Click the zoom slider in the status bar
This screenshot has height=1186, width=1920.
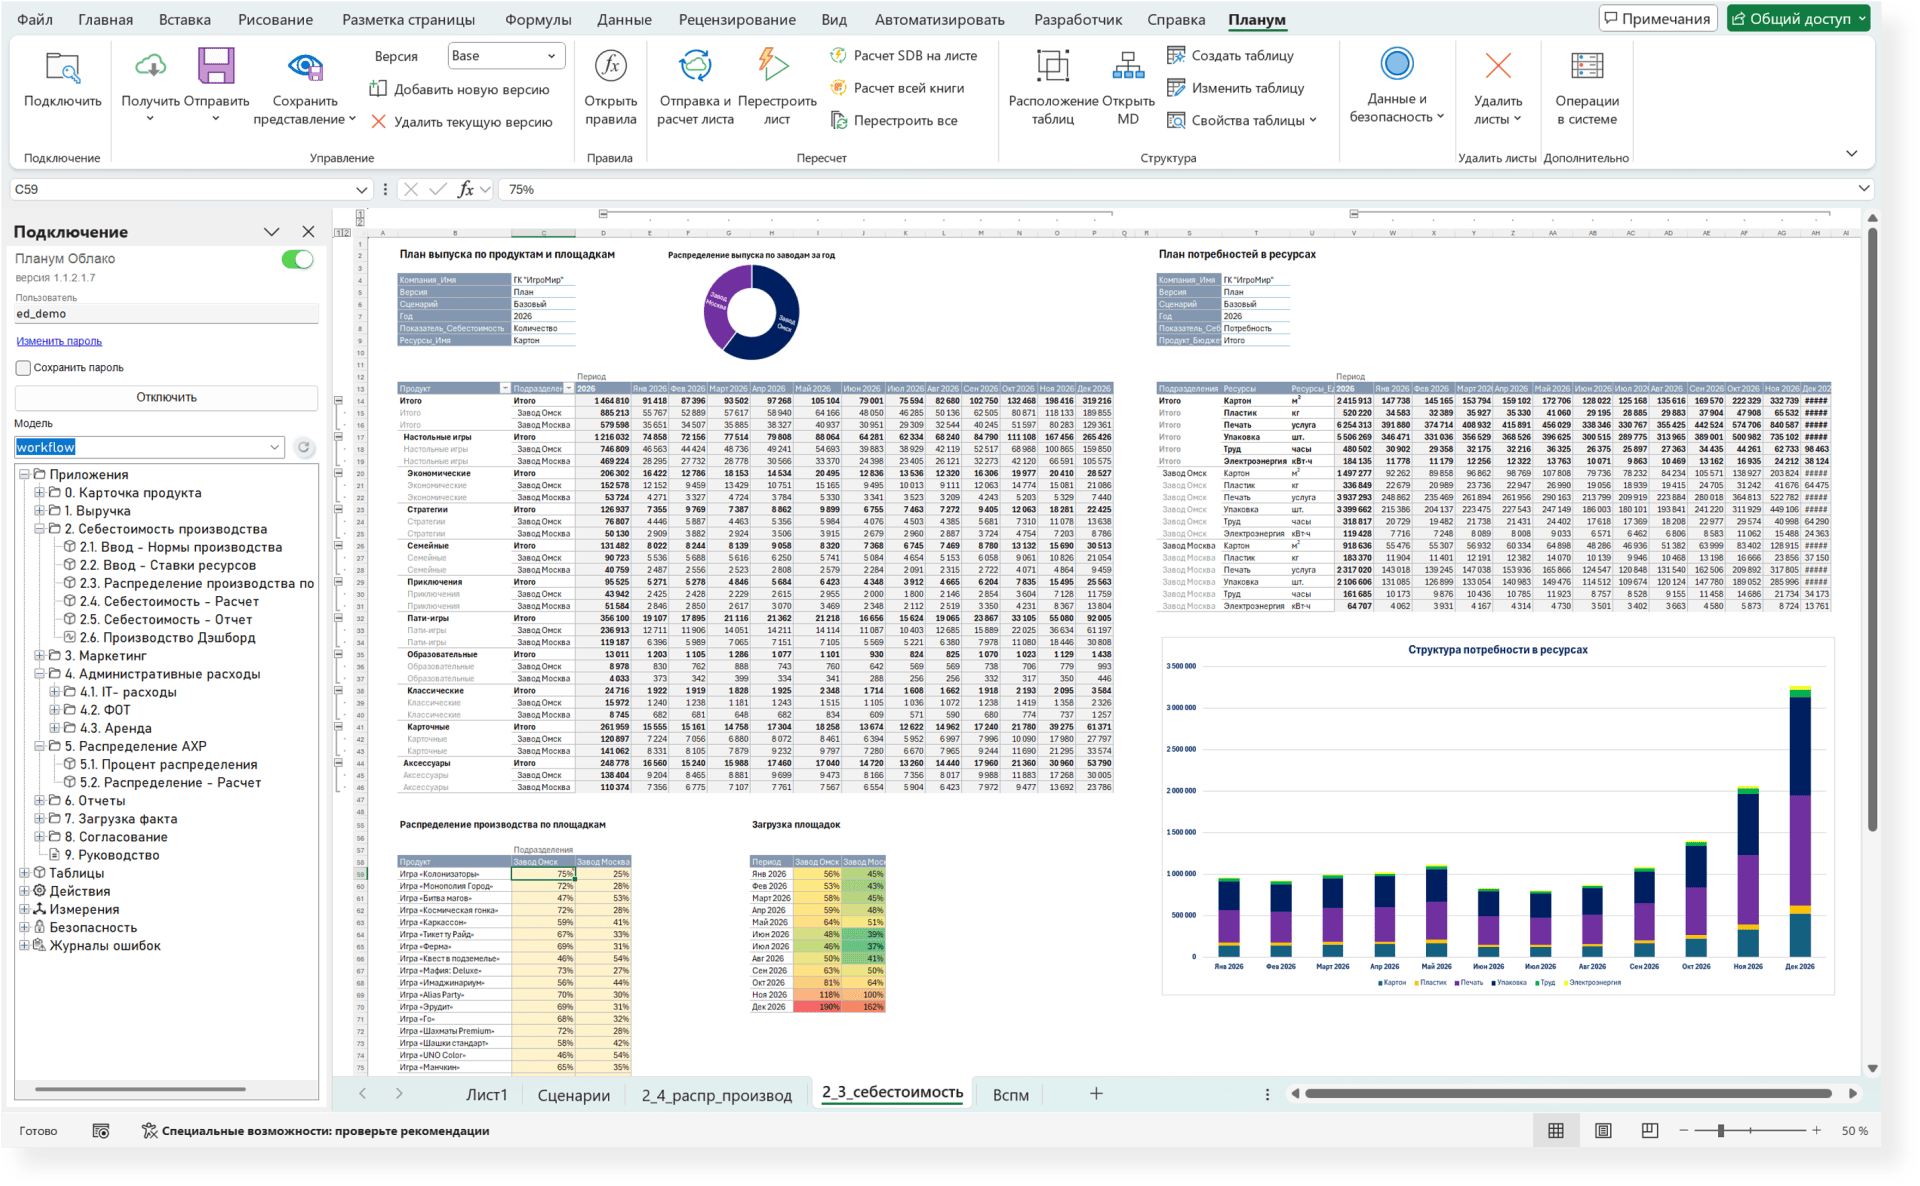1721,1131
